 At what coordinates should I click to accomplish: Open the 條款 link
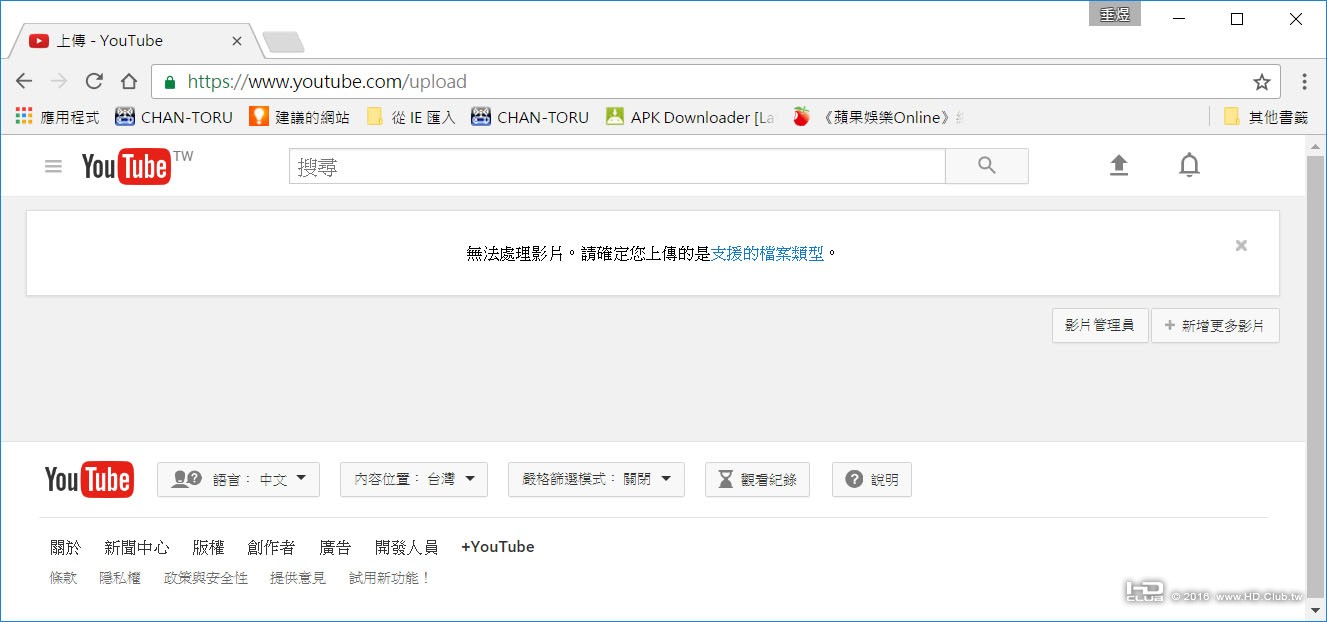coord(63,578)
